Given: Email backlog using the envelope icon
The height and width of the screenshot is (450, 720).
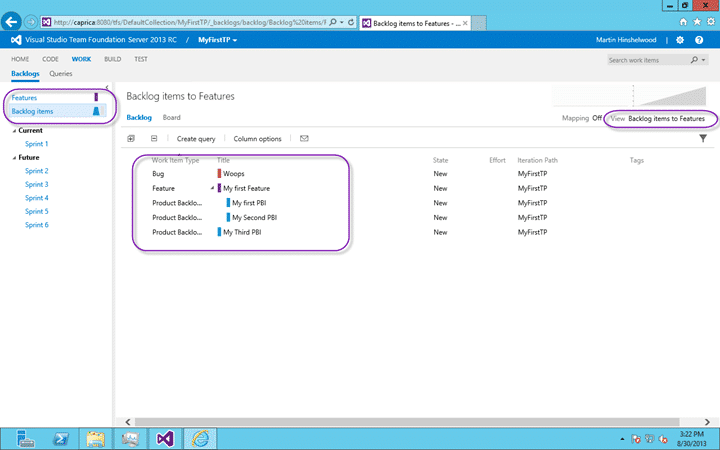Looking at the screenshot, I should tap(304, 138).
